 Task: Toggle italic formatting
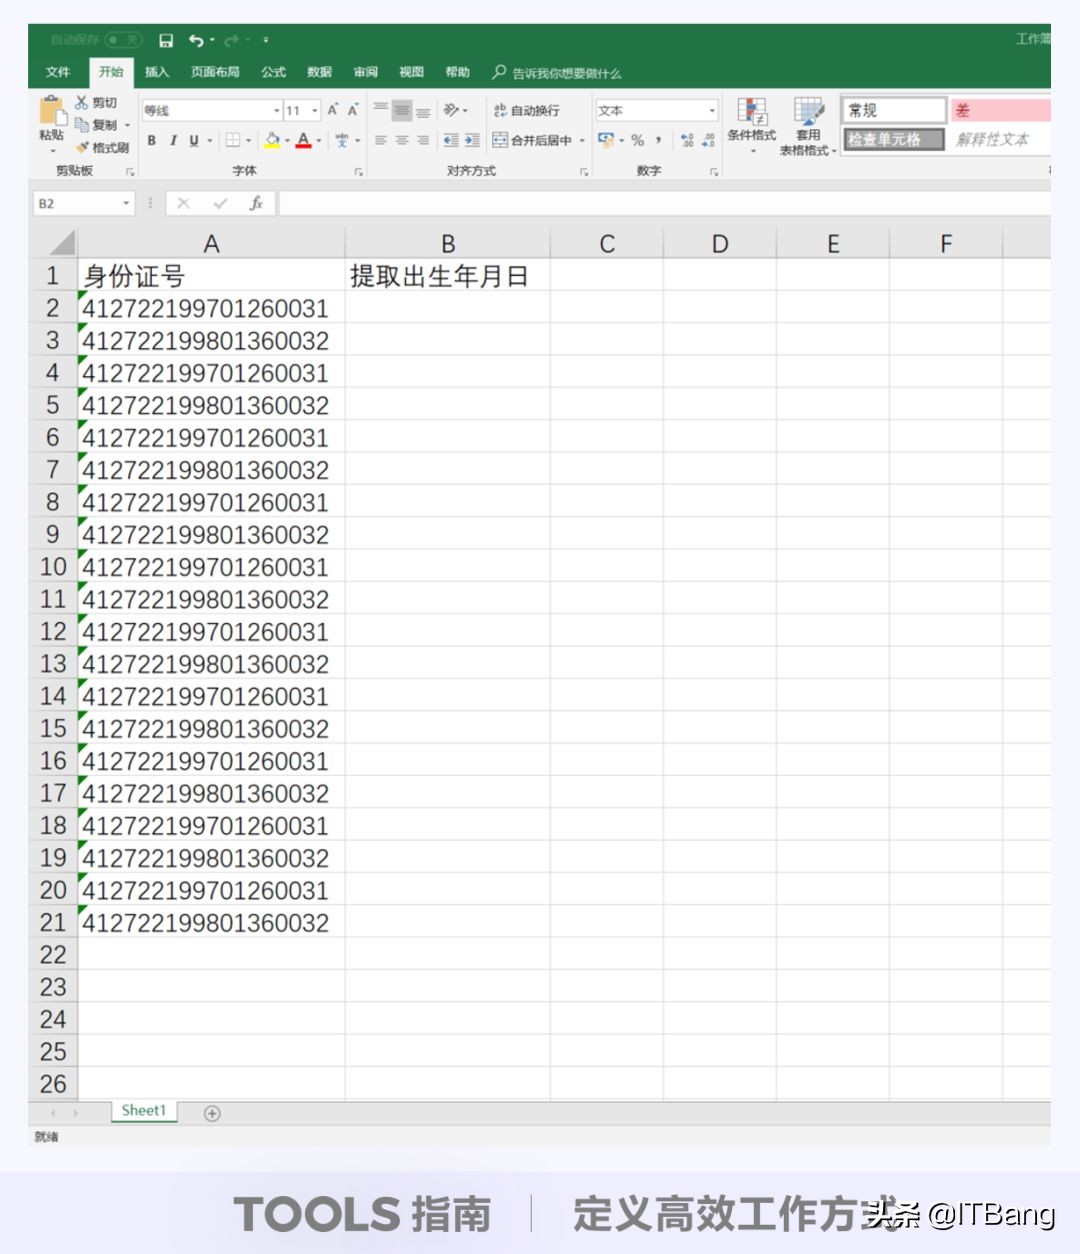coord(172,140)
